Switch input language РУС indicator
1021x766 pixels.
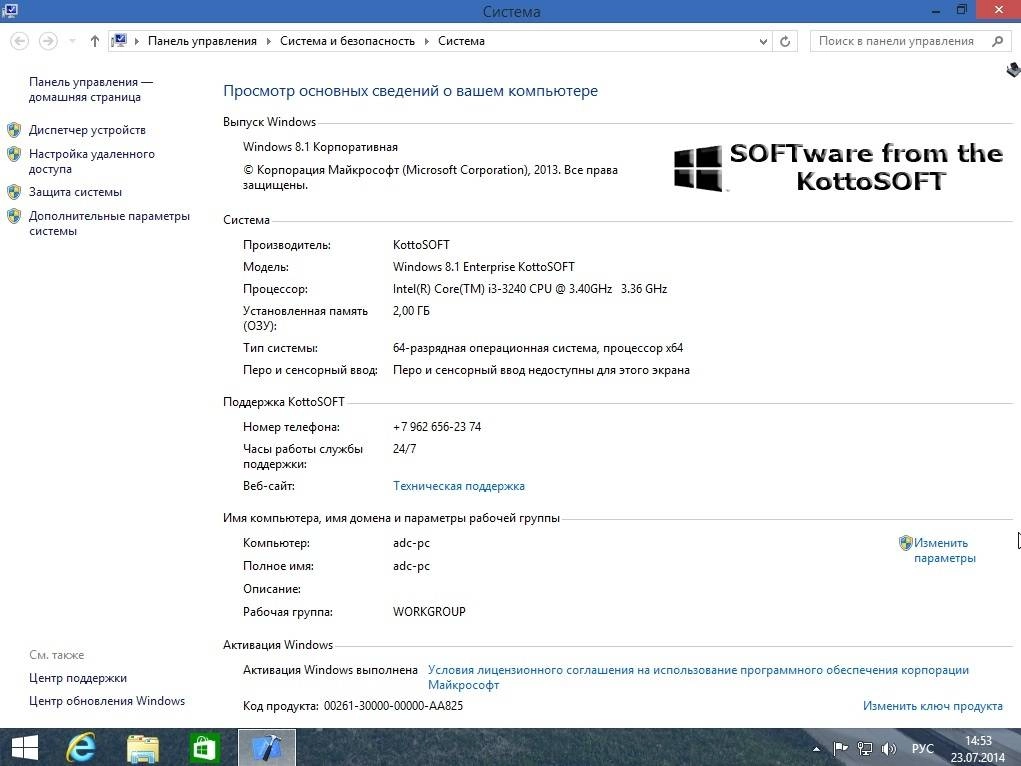[922, 749]
